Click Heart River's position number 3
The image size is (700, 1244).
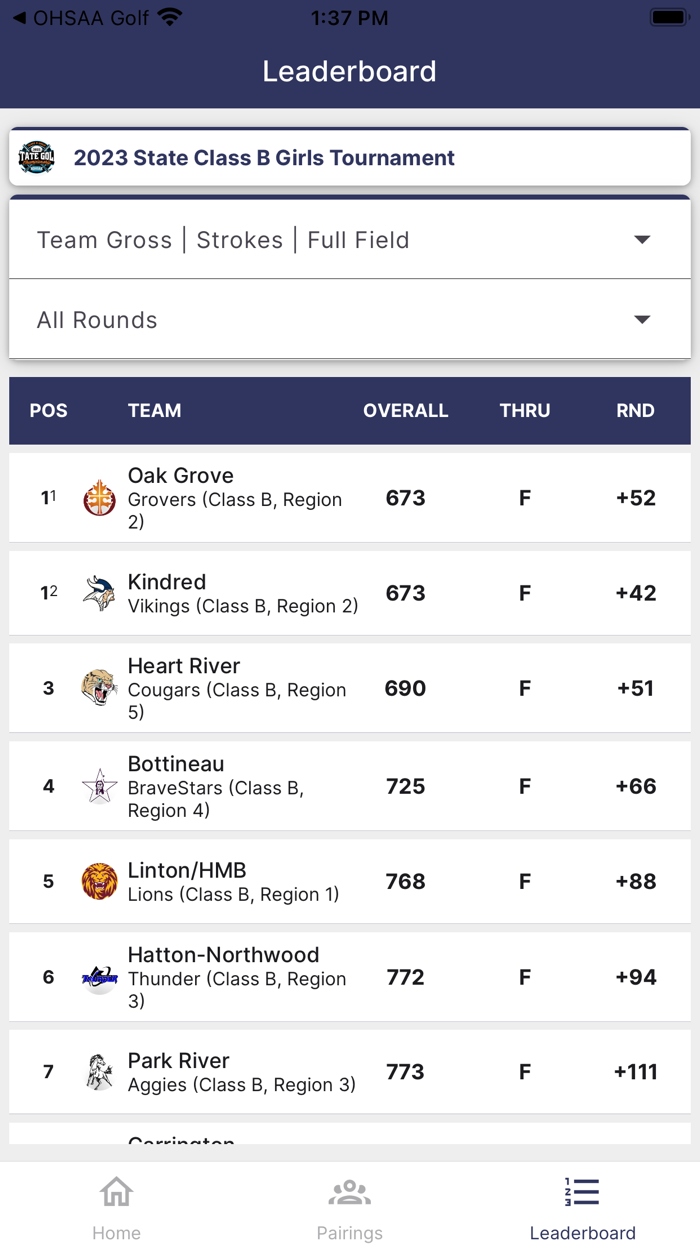point(47,688)
